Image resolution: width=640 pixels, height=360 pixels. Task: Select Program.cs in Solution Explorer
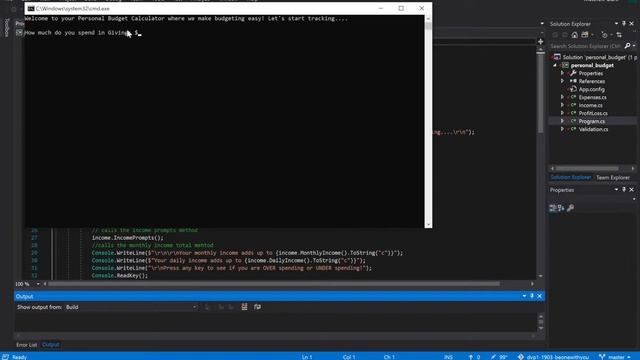(591, 121)
